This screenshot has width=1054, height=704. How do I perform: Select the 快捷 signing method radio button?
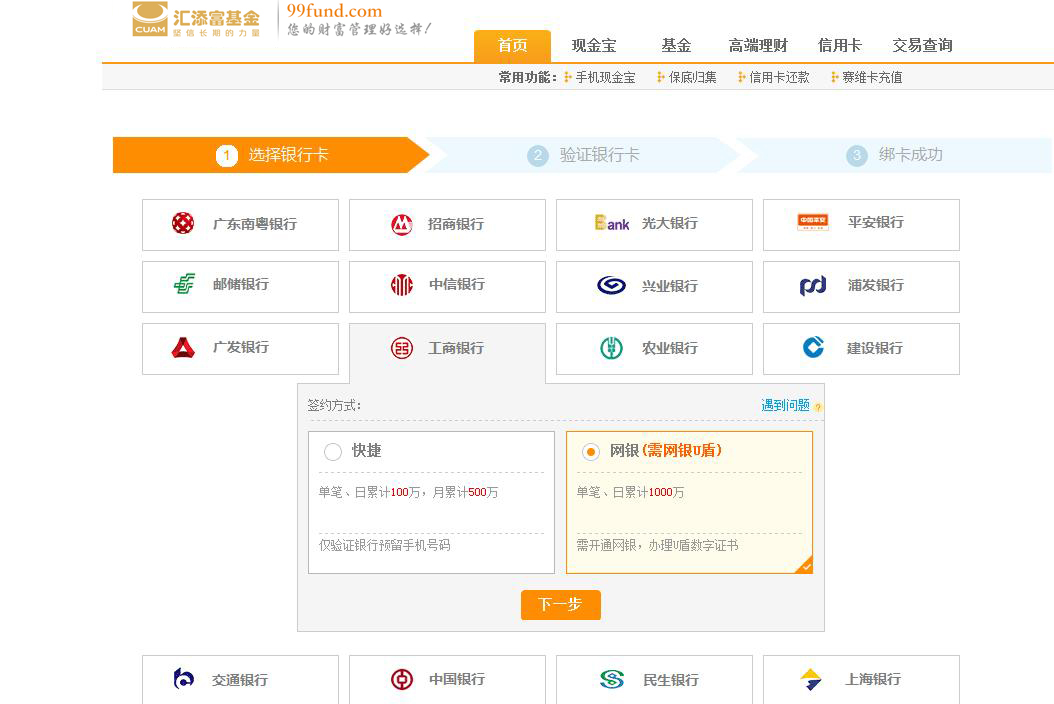[x=333, y=452]
